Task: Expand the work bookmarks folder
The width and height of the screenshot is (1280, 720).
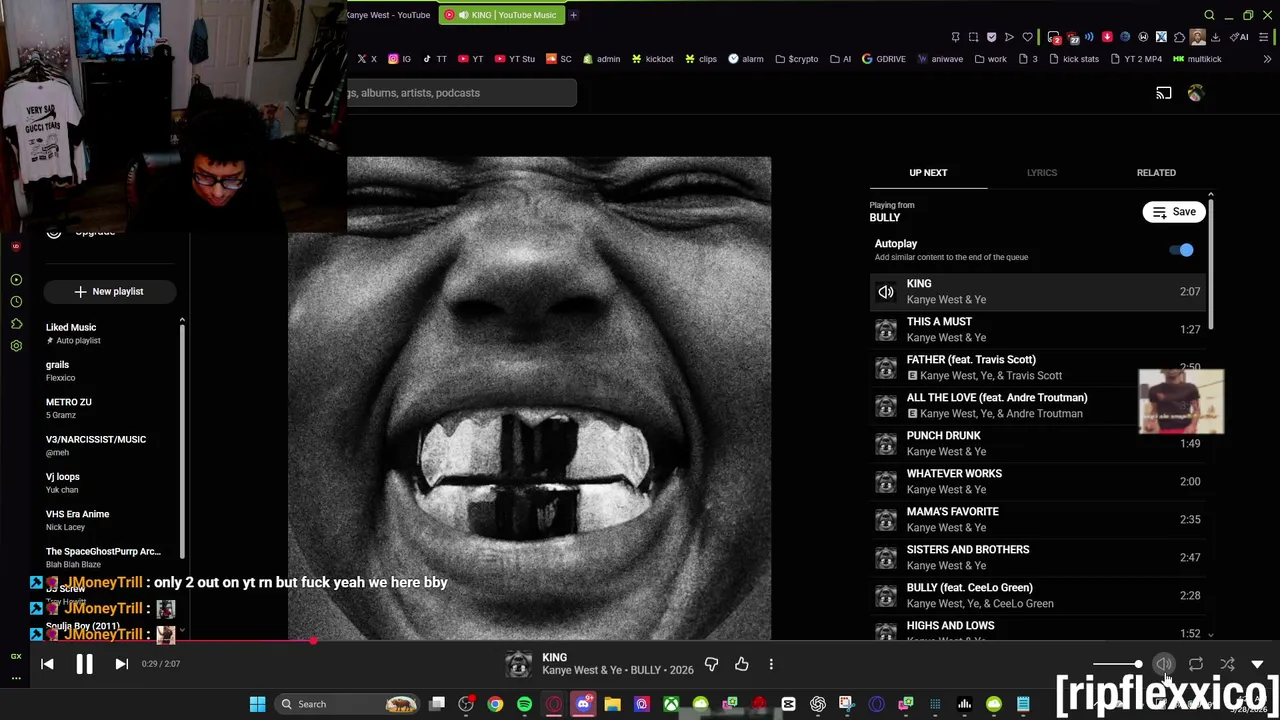Action: (x=990, y=59)
